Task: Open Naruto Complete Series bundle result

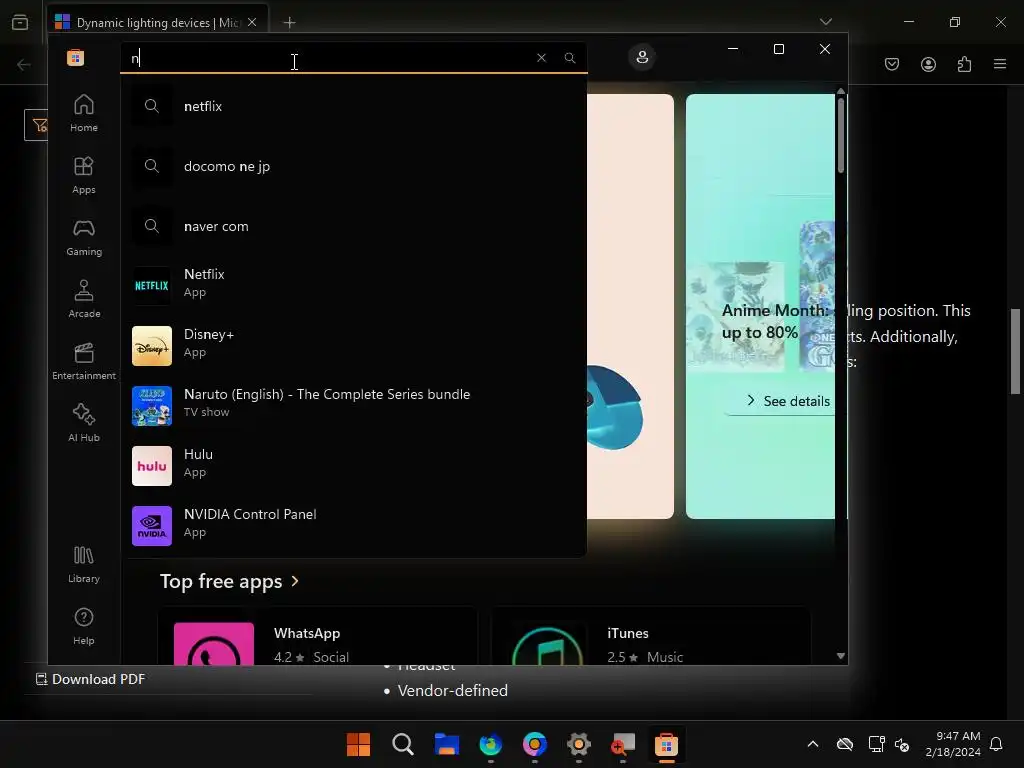Action: (x=354, y=406)
